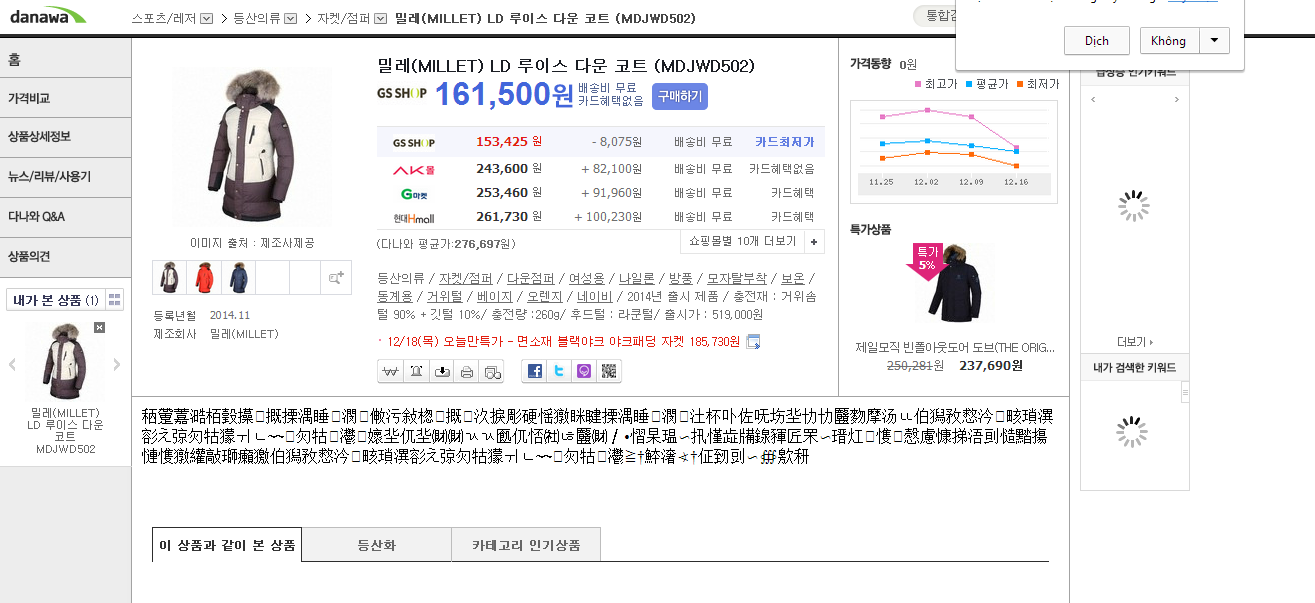Click the Dịch translate button

pos(1097,41)
